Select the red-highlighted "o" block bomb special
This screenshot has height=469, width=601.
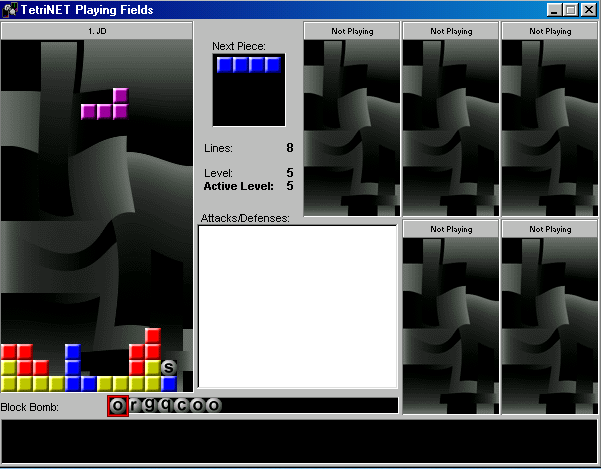click(118, 406)
